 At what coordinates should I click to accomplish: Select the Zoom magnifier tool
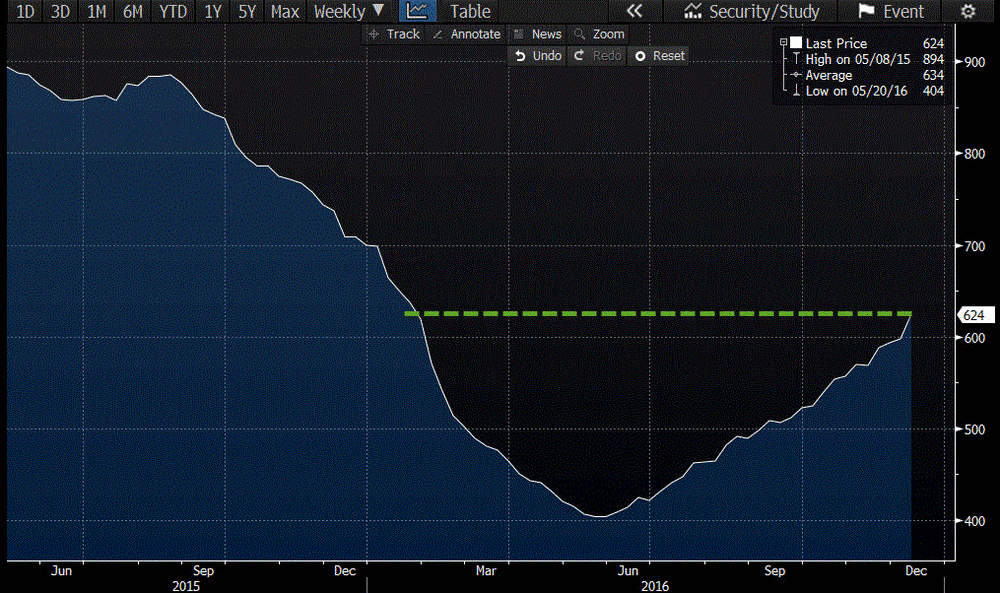[599, 34]
